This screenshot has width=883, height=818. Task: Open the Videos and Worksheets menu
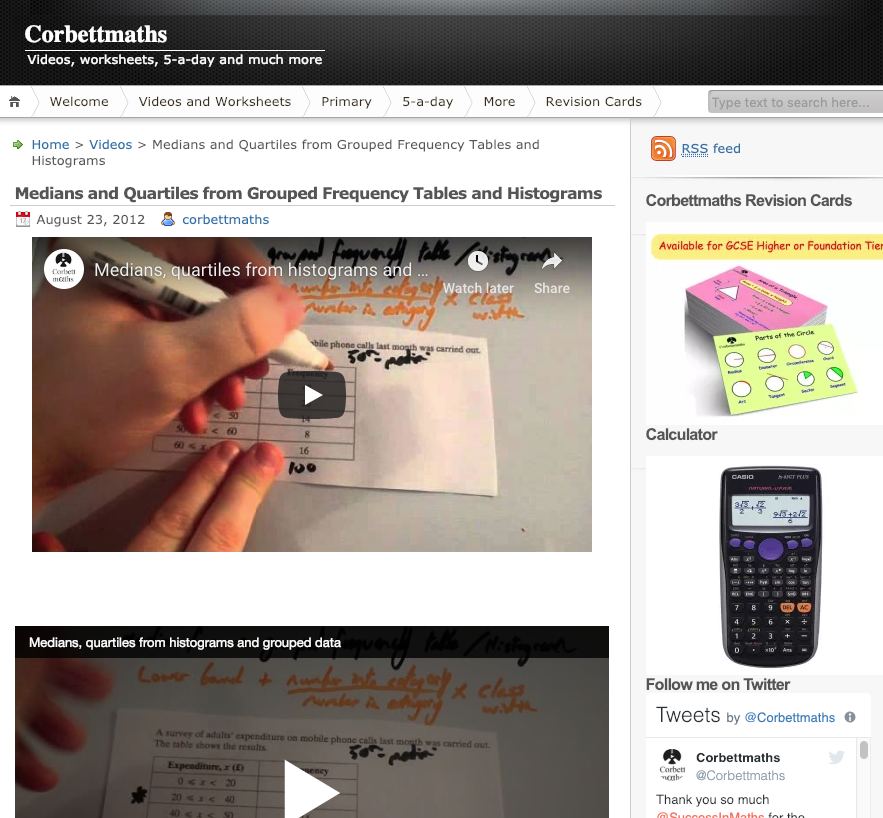pyautogui.click(x=215, y=102)
